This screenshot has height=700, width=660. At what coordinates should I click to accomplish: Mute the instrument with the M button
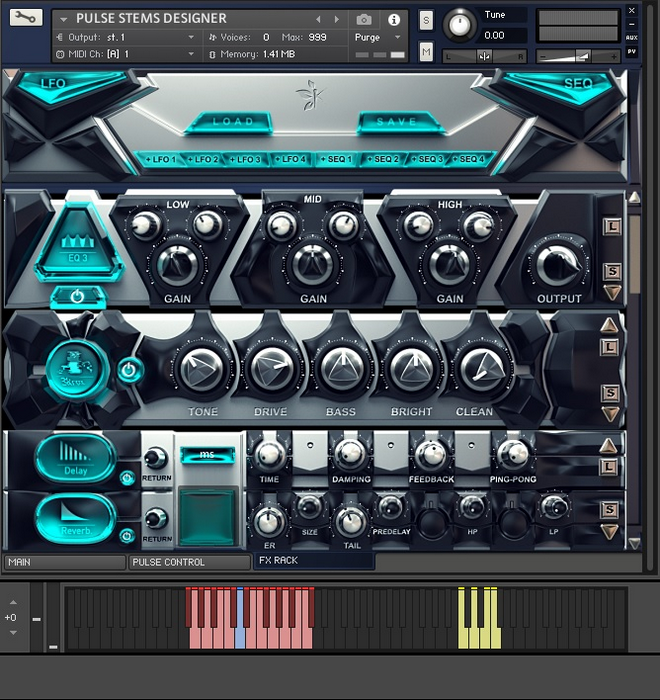point(426,51)
